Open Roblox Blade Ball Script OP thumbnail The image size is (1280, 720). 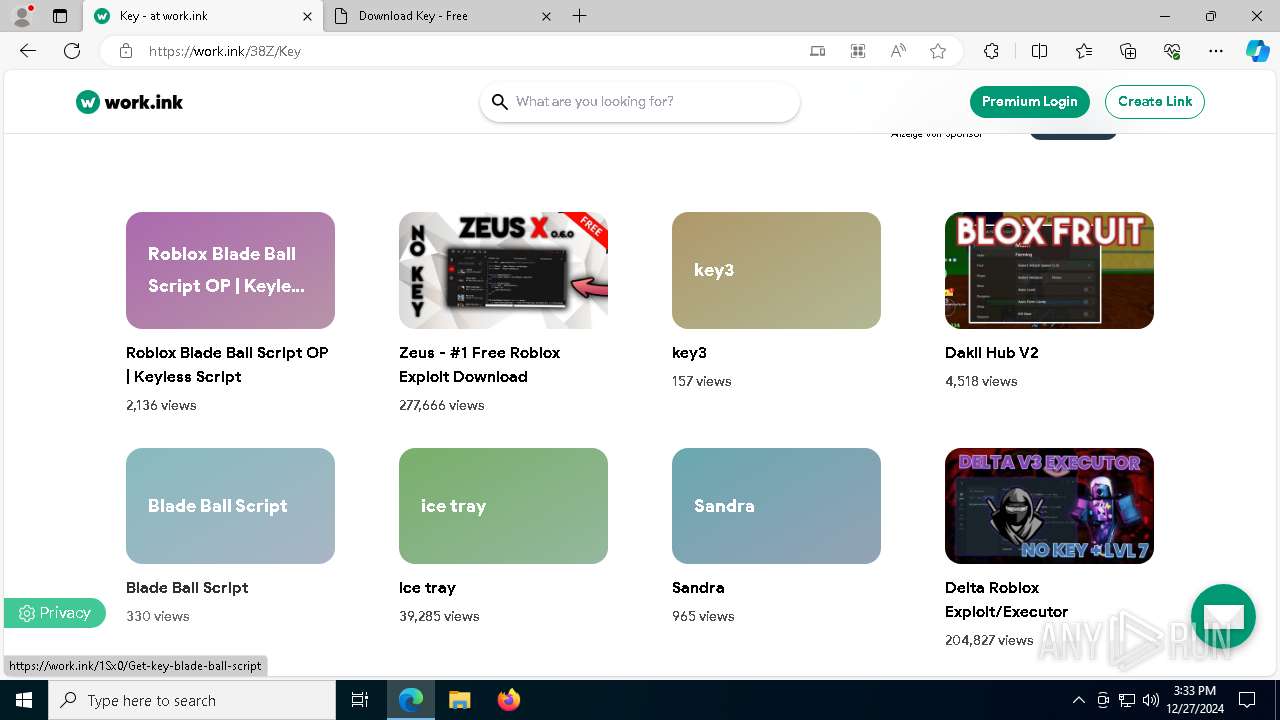click(x=230, y=270)
